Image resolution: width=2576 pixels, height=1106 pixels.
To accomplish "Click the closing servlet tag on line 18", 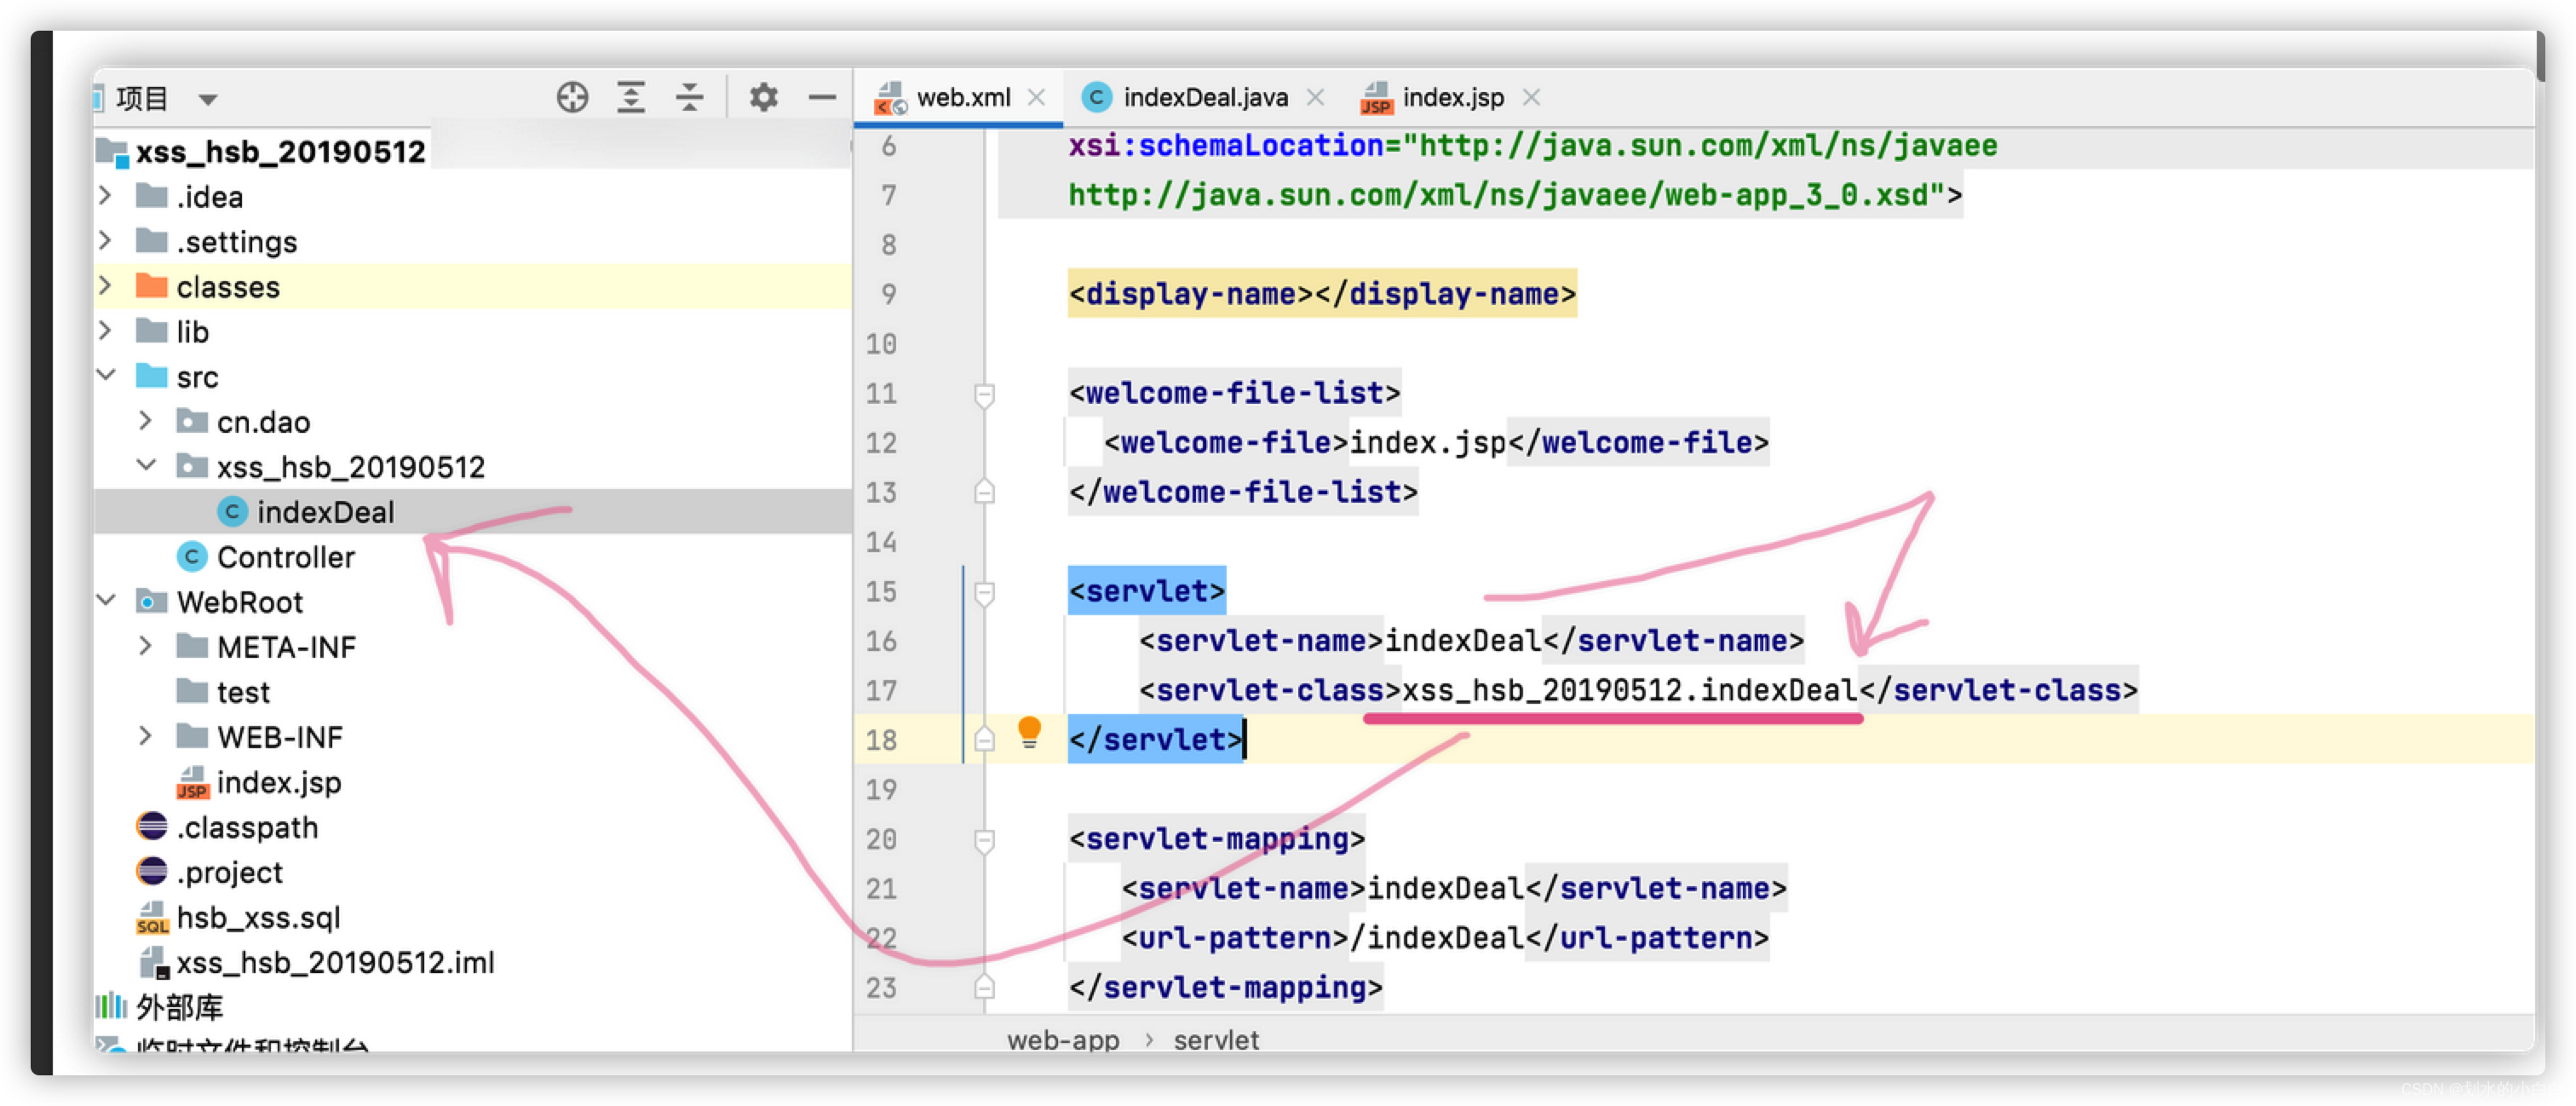I will [x=1154, y=740].
